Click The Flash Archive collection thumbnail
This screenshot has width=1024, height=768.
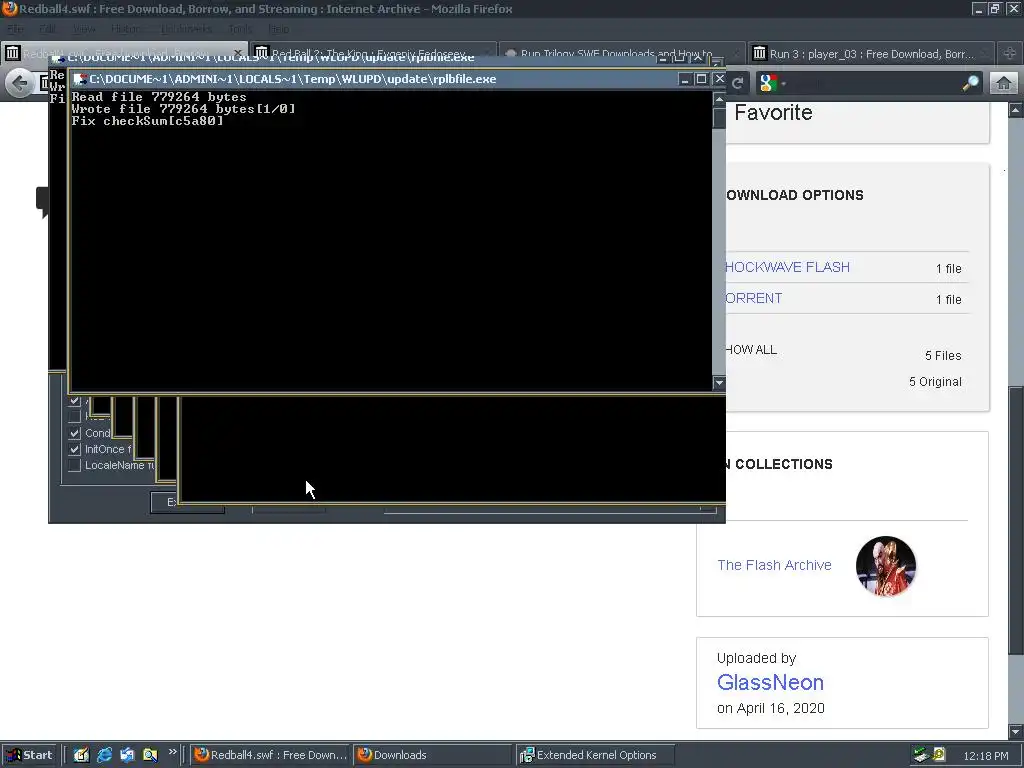pos(886,566)
